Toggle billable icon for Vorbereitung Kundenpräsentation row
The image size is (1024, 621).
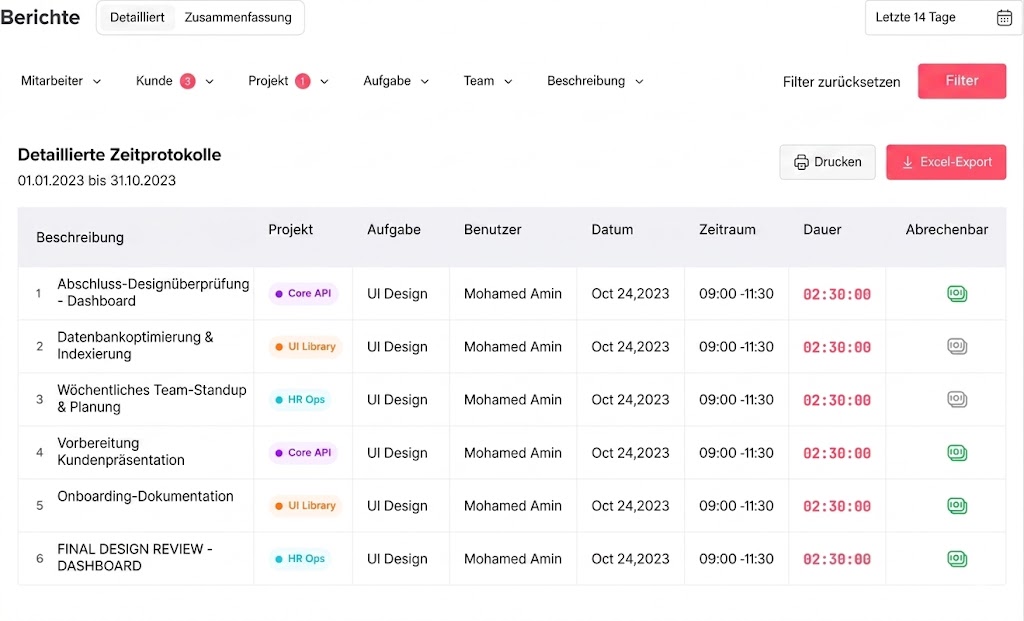pyautogui.click(x=957, y=453)
